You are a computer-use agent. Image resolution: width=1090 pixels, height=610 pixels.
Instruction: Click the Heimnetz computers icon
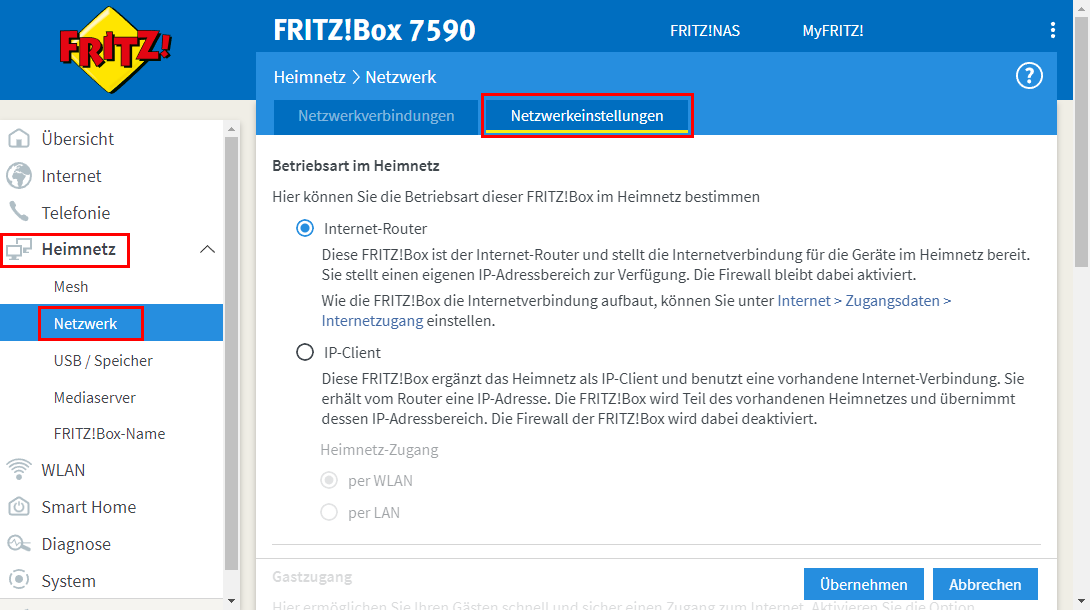19,249
